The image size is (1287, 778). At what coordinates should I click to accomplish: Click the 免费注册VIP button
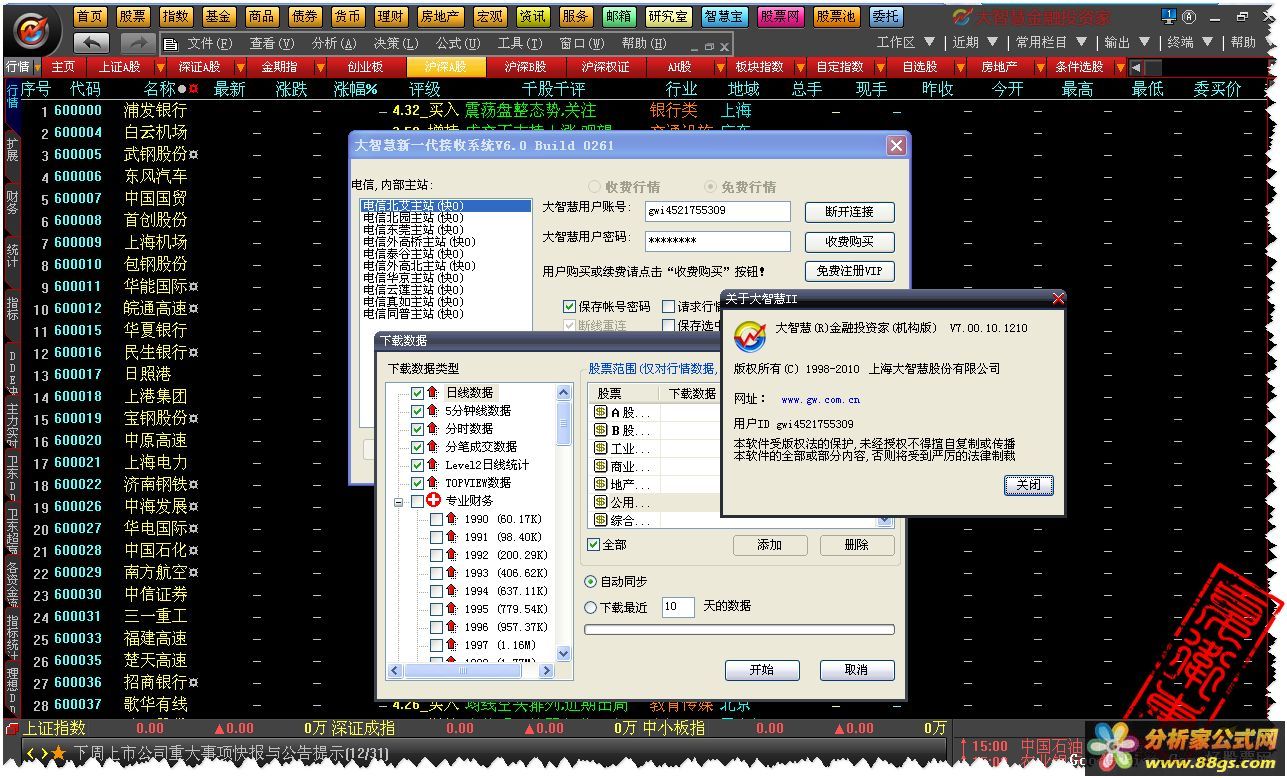(849, 272)
